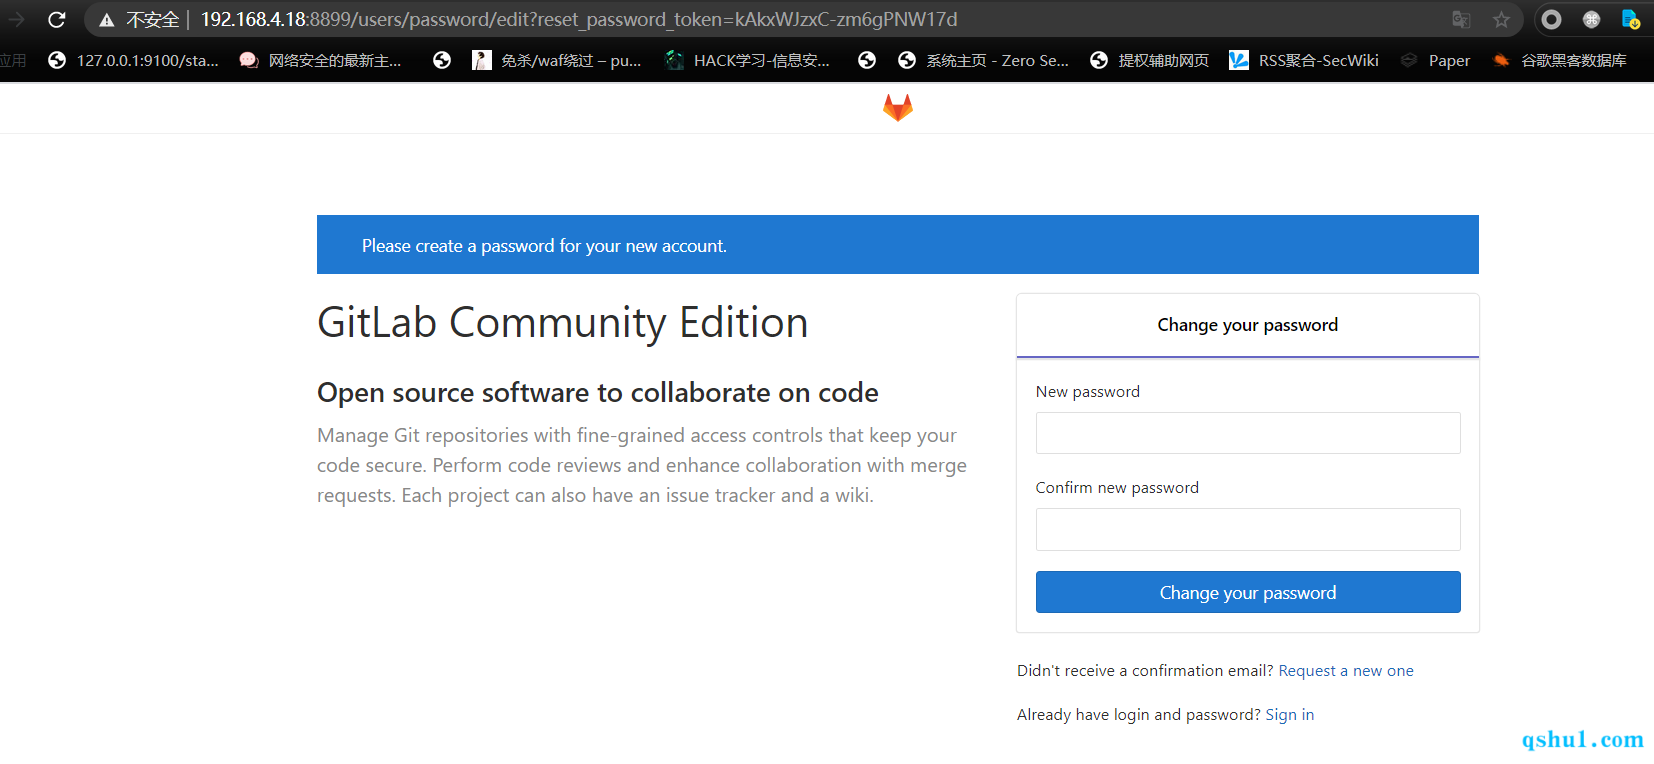Open the 免杀/waf绕过 bookmark

(557, 60)
